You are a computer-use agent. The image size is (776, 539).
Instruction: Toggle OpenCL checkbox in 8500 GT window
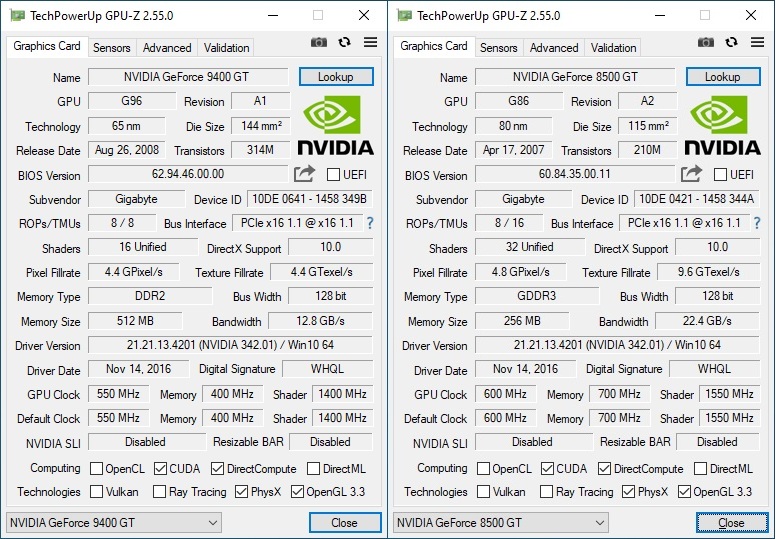coord(484,468)
